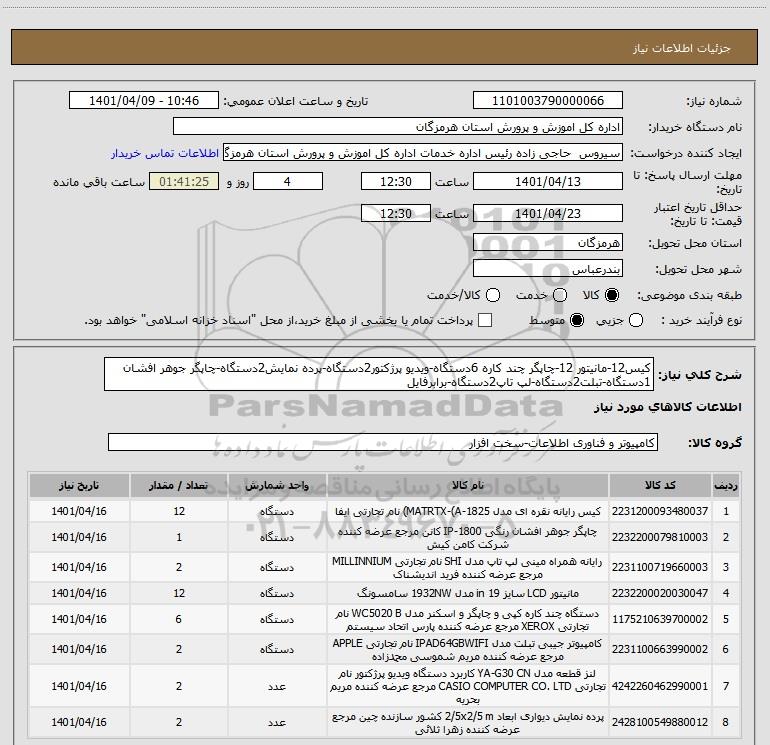Image resolution: width=770 pixels, height=745 pixels.
Task: Select product code 2232200020030047
Action: (660, 593)
